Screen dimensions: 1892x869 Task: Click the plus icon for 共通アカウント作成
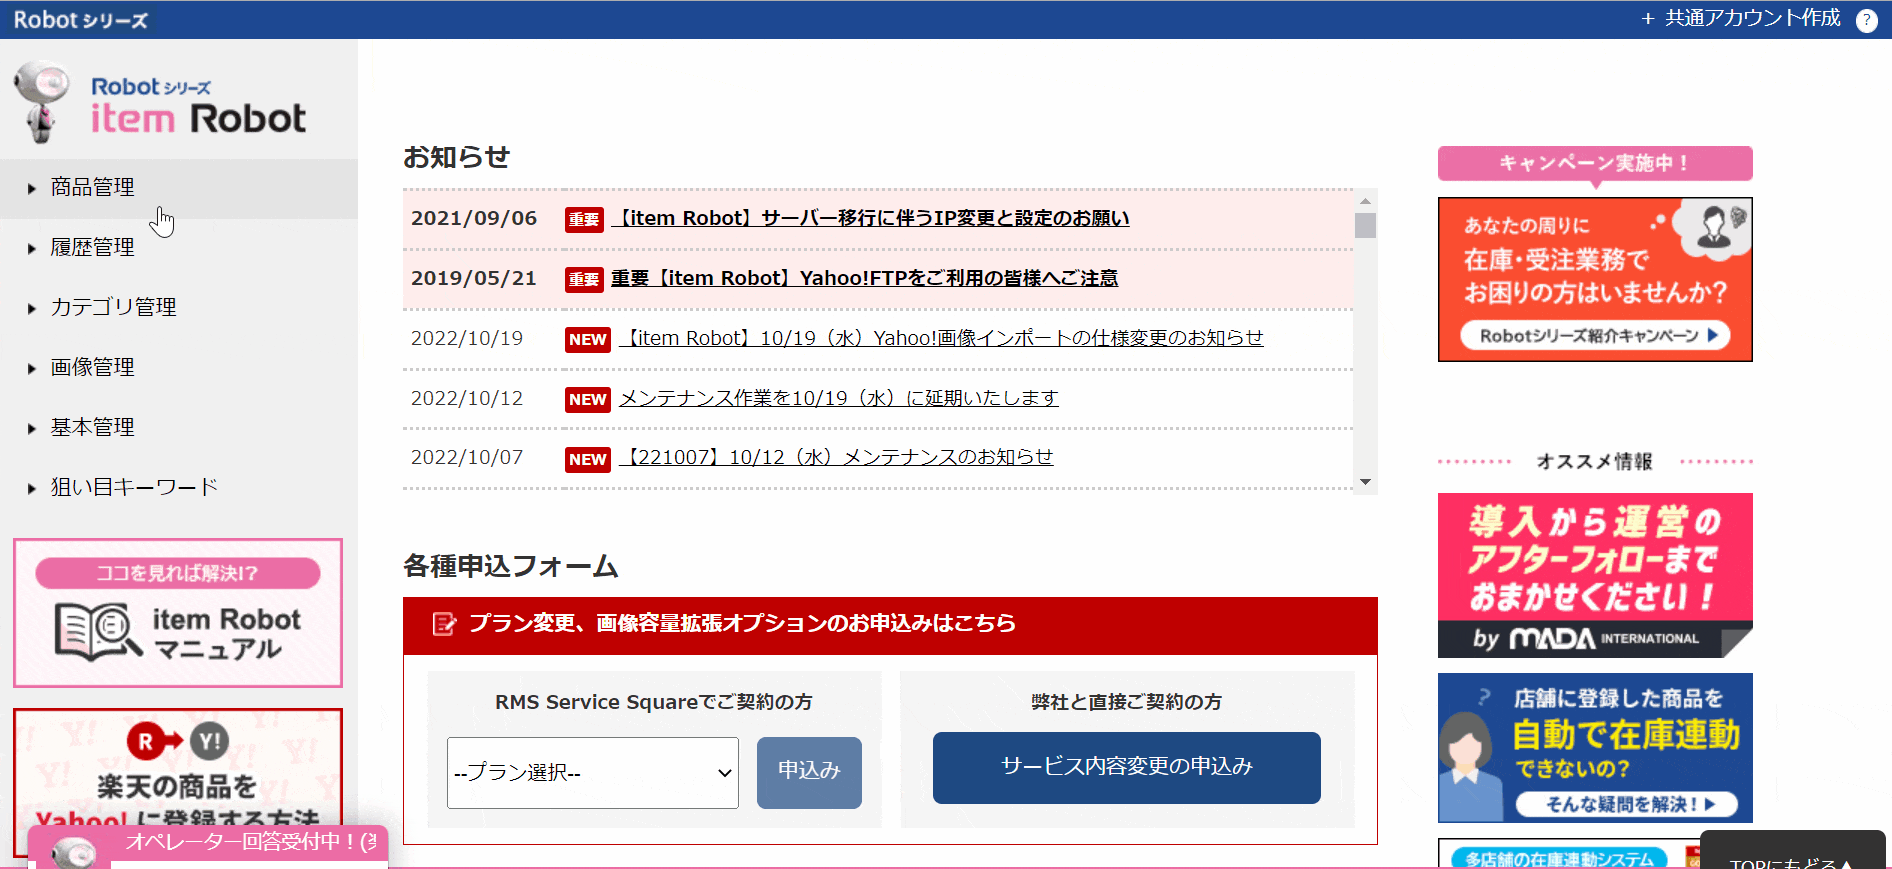(x=1648, y=19)
